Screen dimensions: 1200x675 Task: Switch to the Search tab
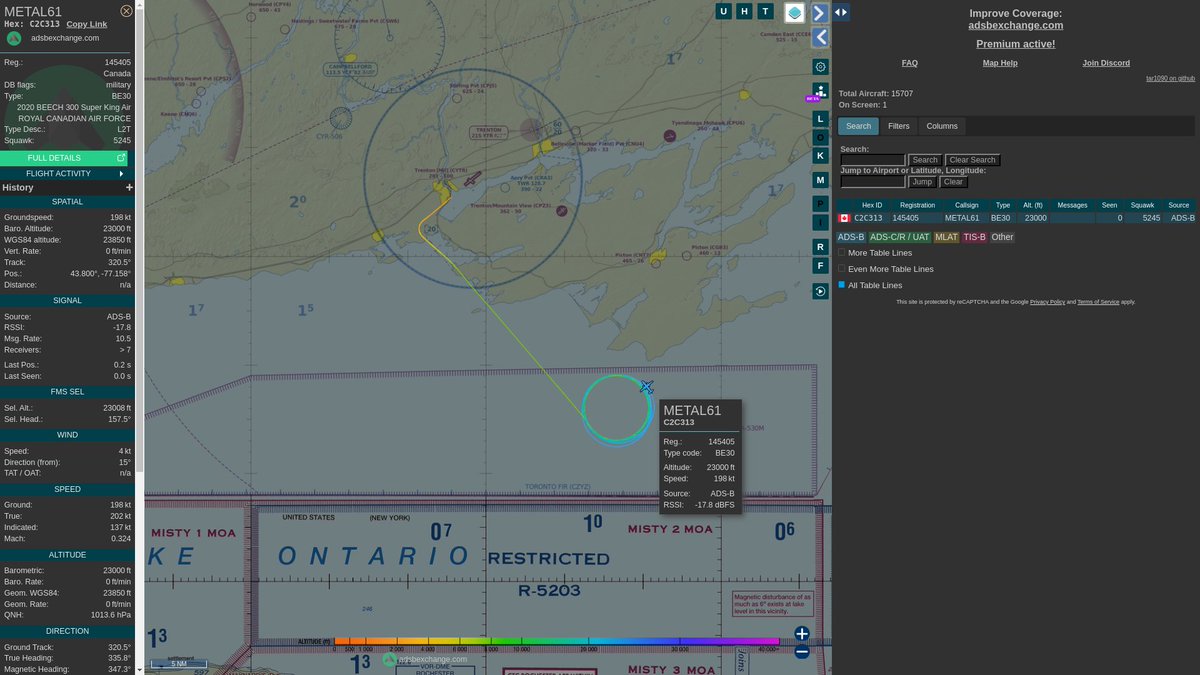pyautogui.click(x=858, y=126)
